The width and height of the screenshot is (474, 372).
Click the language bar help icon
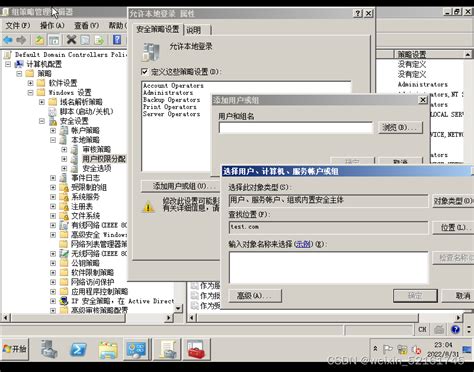tap(455, 329)
